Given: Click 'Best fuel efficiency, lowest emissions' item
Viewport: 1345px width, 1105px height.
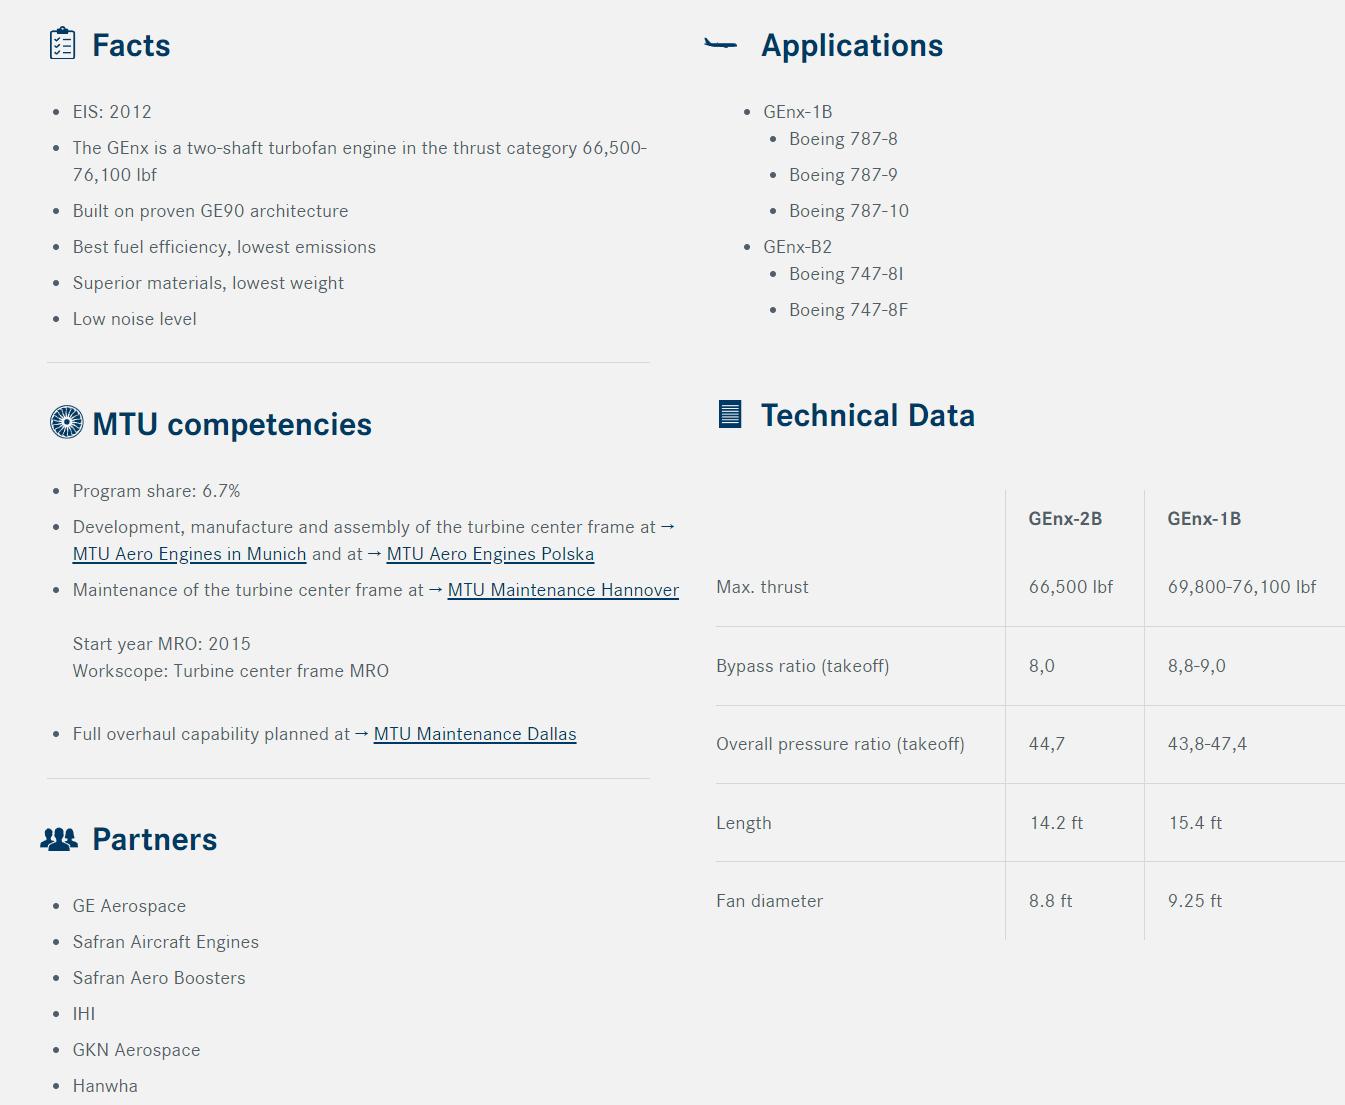Looking at the screenshot, I should pos(224,247).
